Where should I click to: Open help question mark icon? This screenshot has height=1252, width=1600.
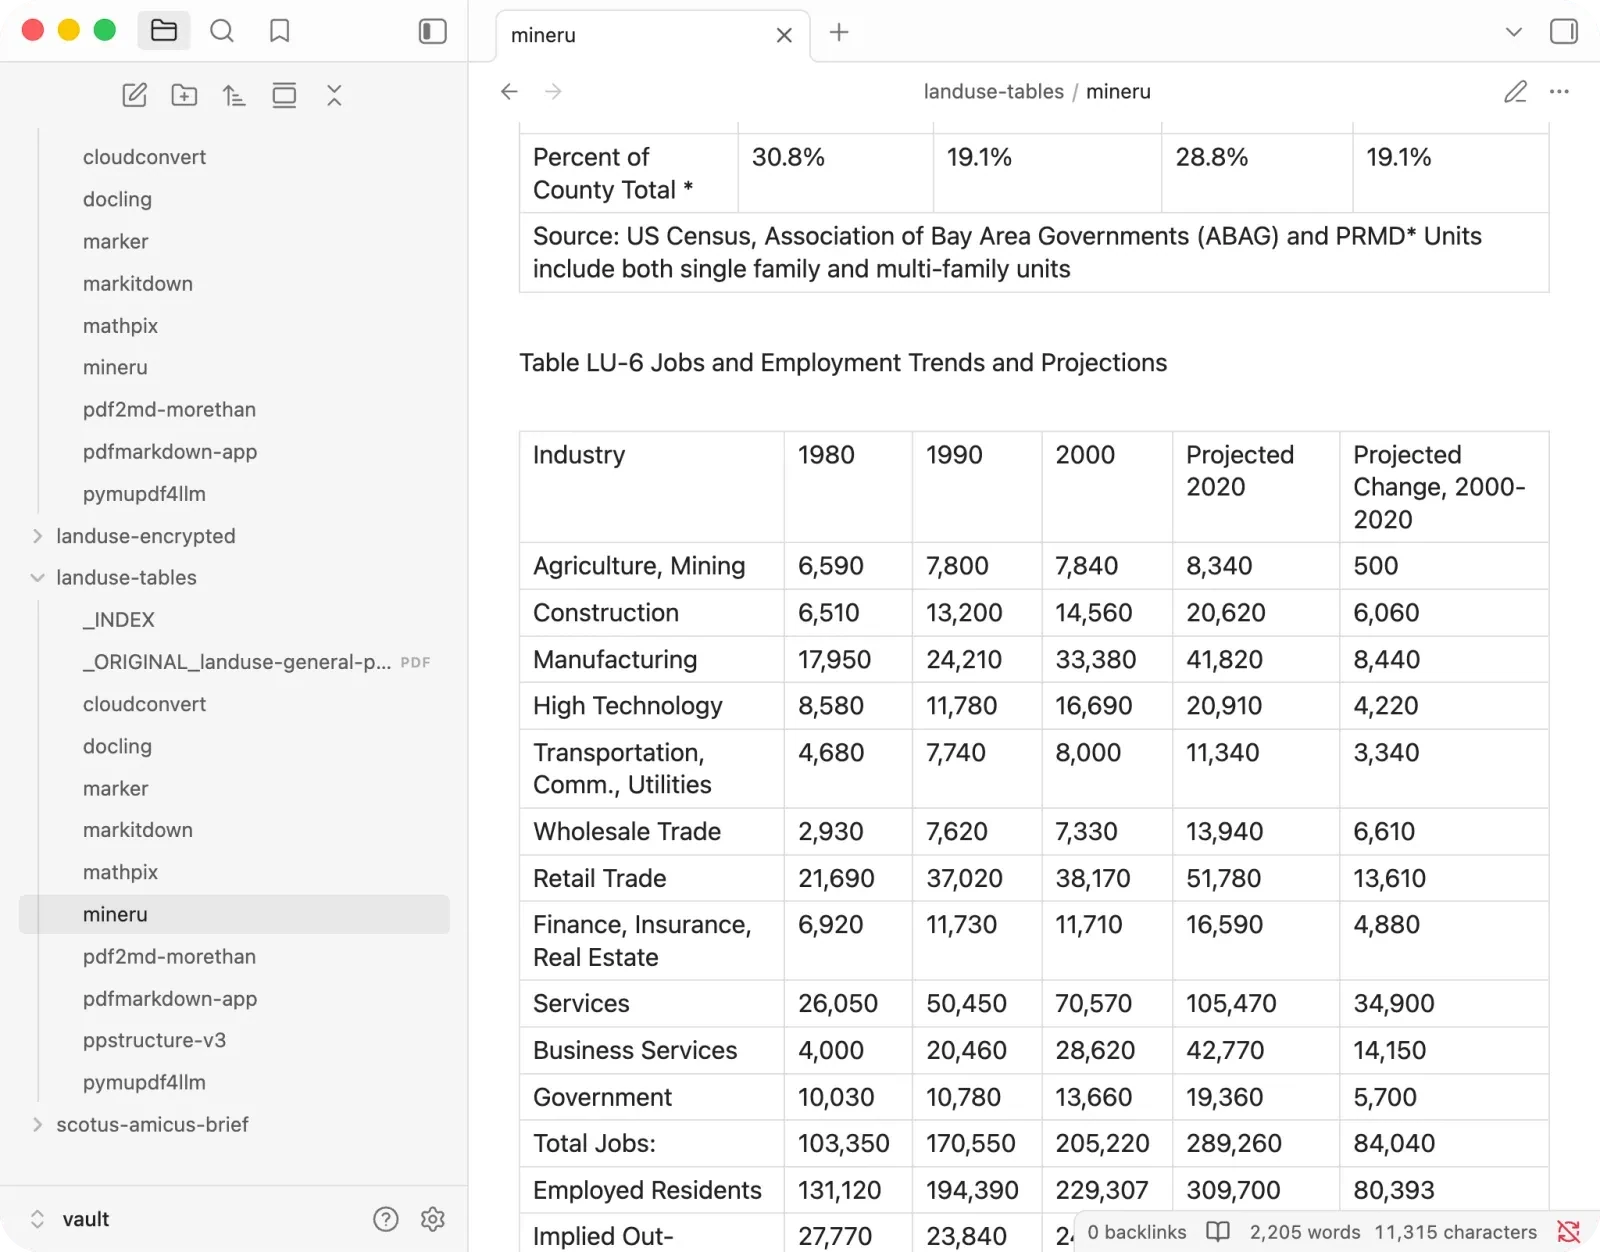(x=386, y=1219)
